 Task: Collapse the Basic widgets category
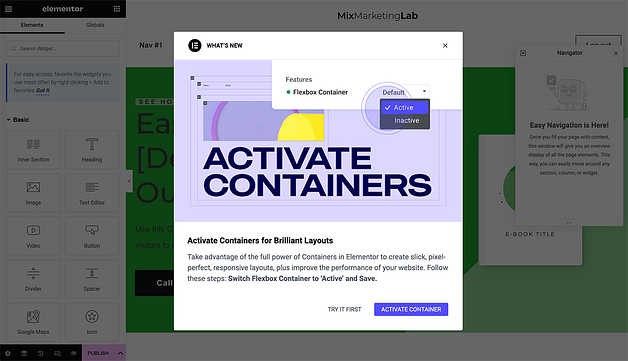pyautogui.click(x=18, y=119)
